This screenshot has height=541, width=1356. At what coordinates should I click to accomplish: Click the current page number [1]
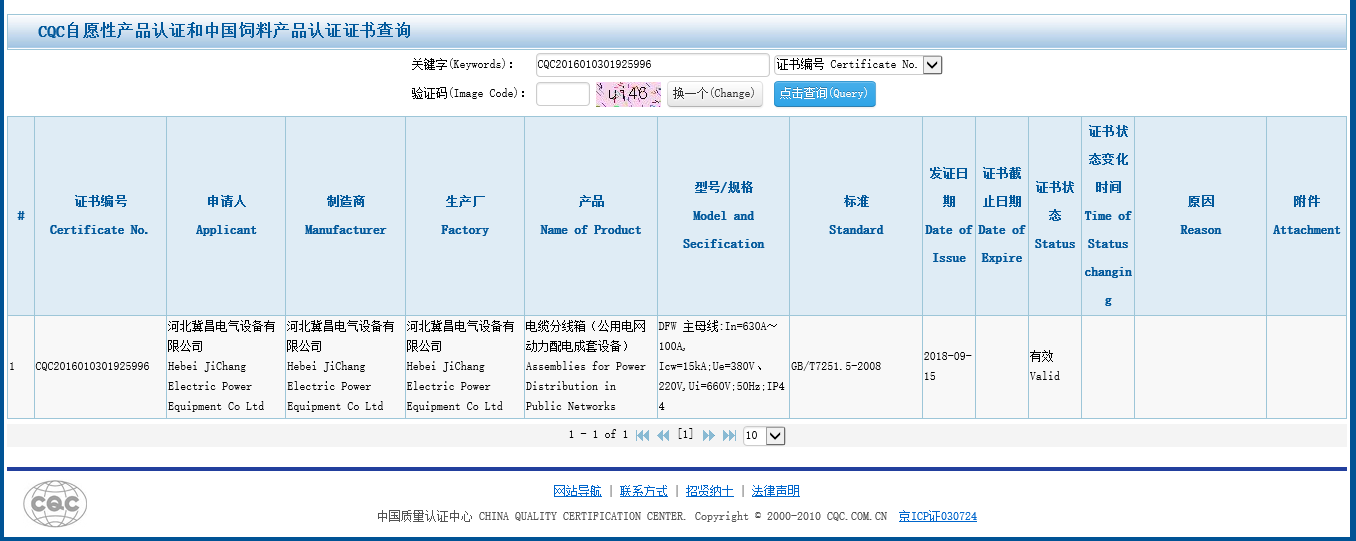pos(685,435)
